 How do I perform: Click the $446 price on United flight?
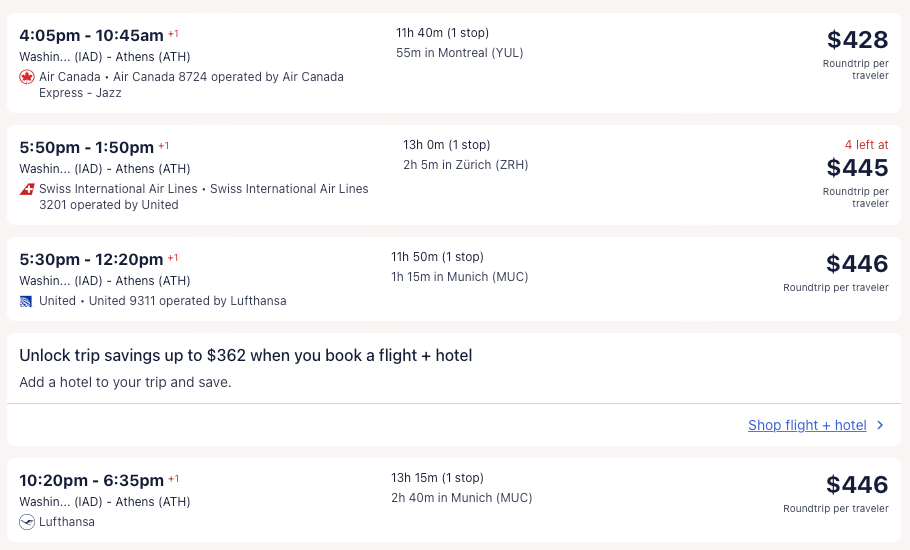[x=857, y=264]
